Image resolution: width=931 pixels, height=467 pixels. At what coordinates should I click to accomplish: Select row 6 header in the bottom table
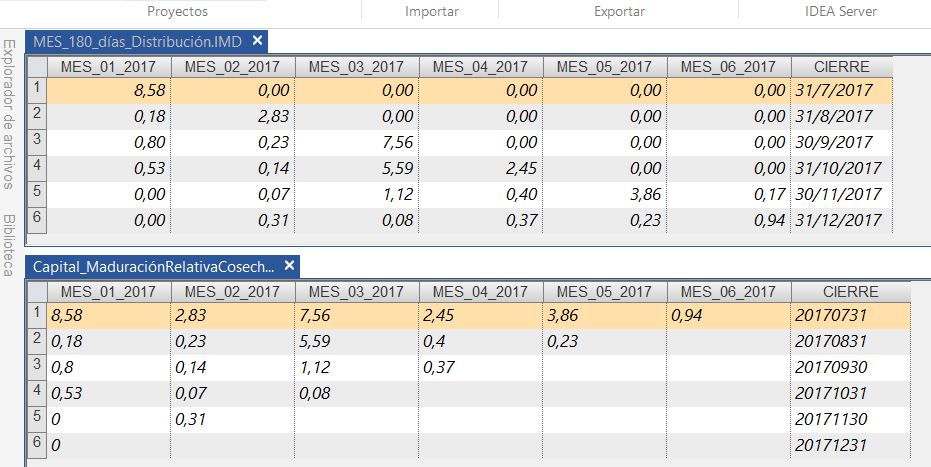(36, 443)
